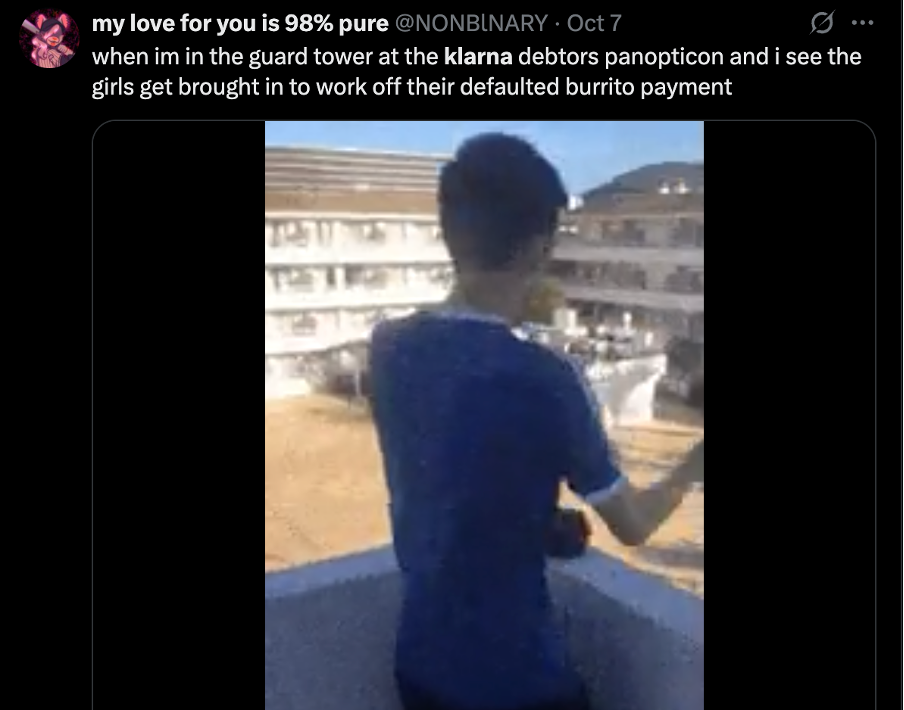Click the Grok slashed-circle icon
The width and height of the screenshot is (904, 710).
click(x=822, y=23)
